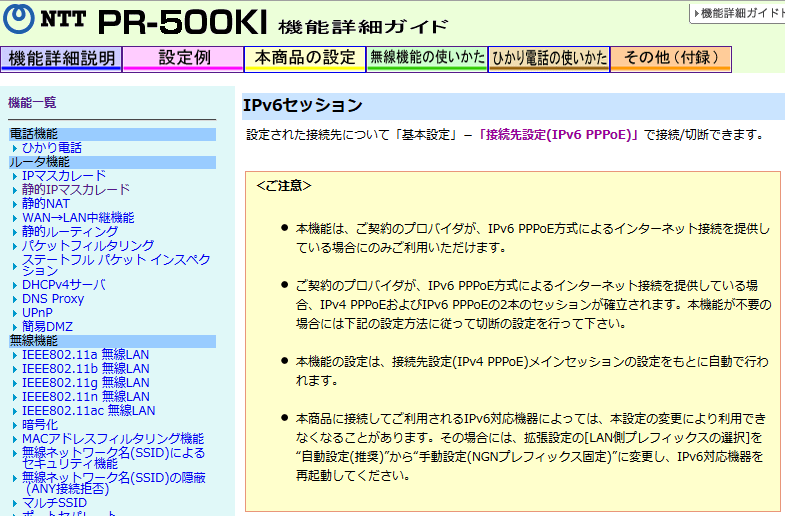785x516 pixels.
Task: Open the 簡易DMZ sidebar link
Action: pyautogui.click(x=47, y=327)
